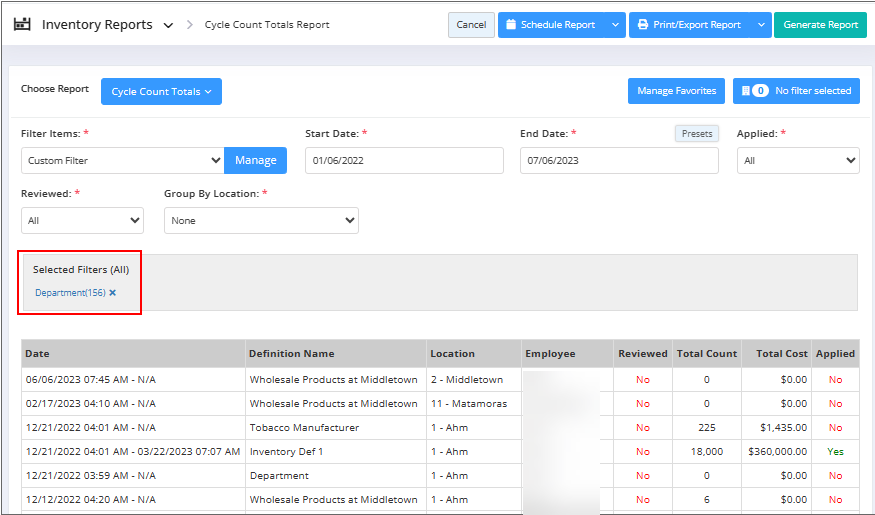Screen dimensions: 875x515
Task: Open the chevron next to Inventory Reports
Action: coord(168,25)
